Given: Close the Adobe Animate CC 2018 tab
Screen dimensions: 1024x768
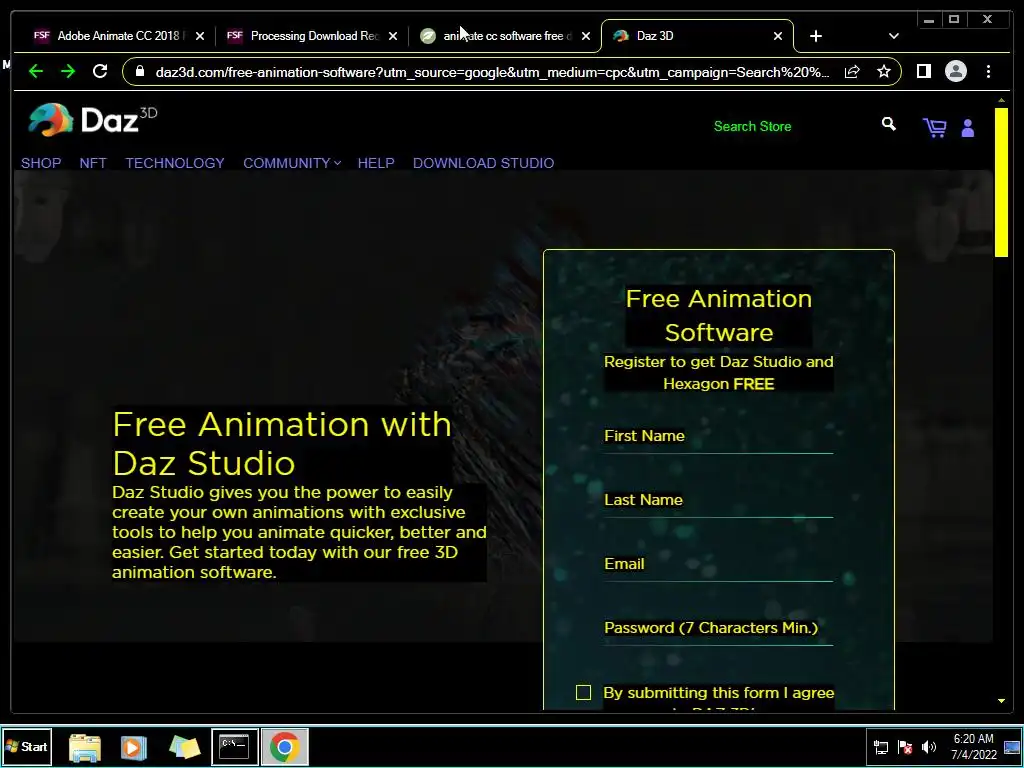Looking at the screenshot, I should 200,36.
